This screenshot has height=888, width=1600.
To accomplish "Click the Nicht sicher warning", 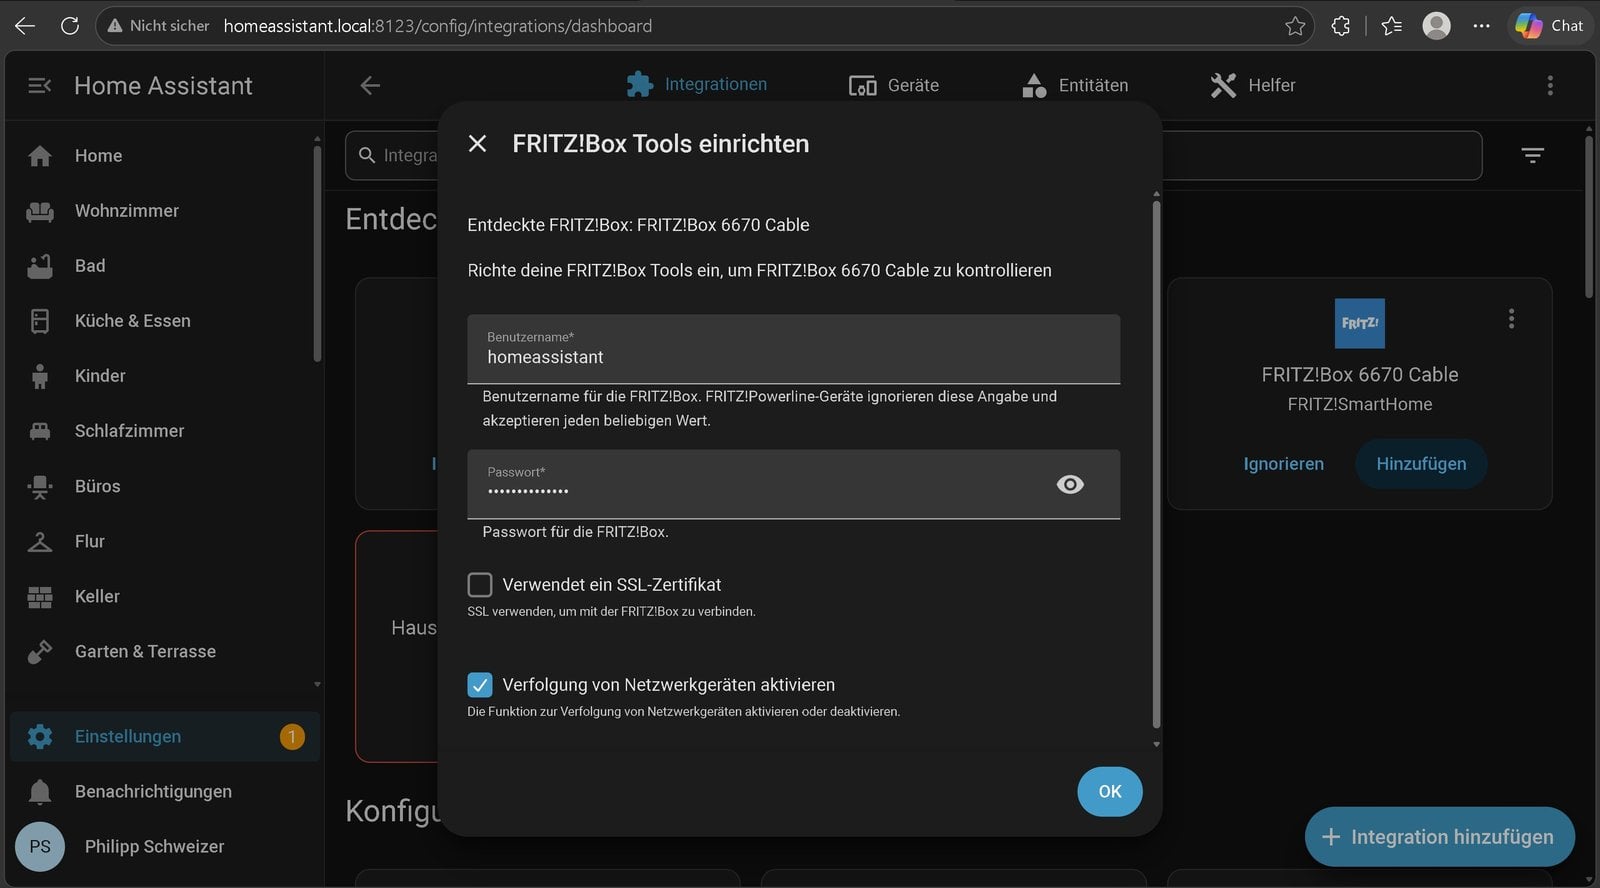I will [x=158, y=26].
